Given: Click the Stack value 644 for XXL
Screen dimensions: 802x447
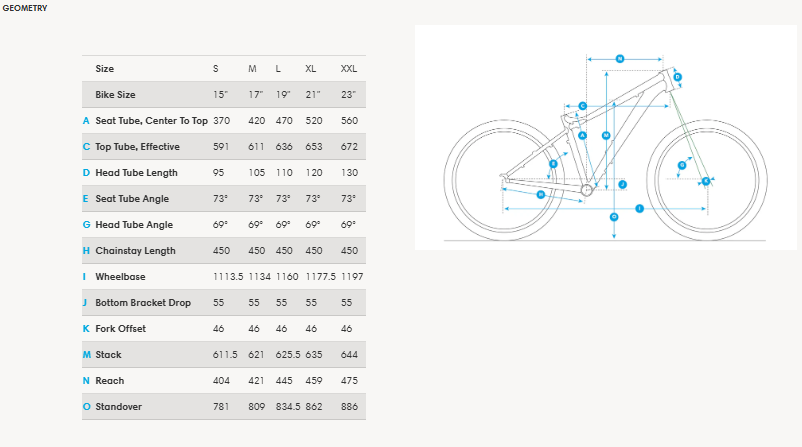Looking at the screenshot, I should tap(349, 355).
